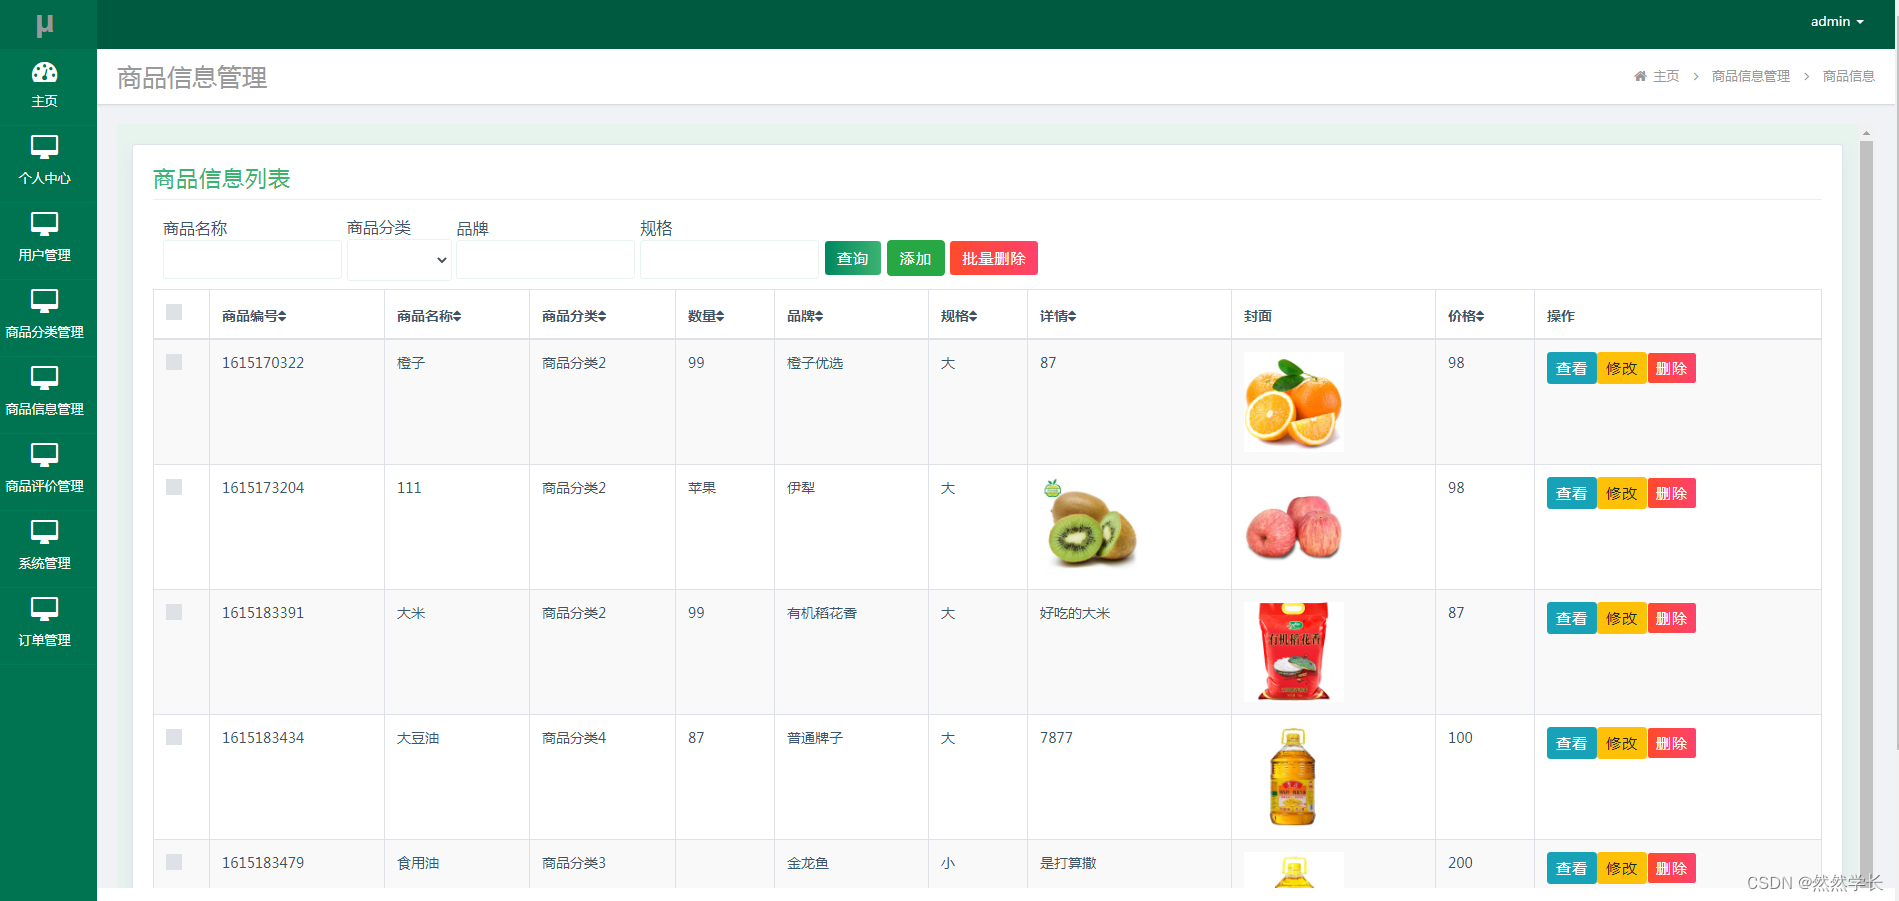1899x901 pixels.
Task: Sort by 详情 column arrows
Action: pyautogui.click(x=1072, y=316)
